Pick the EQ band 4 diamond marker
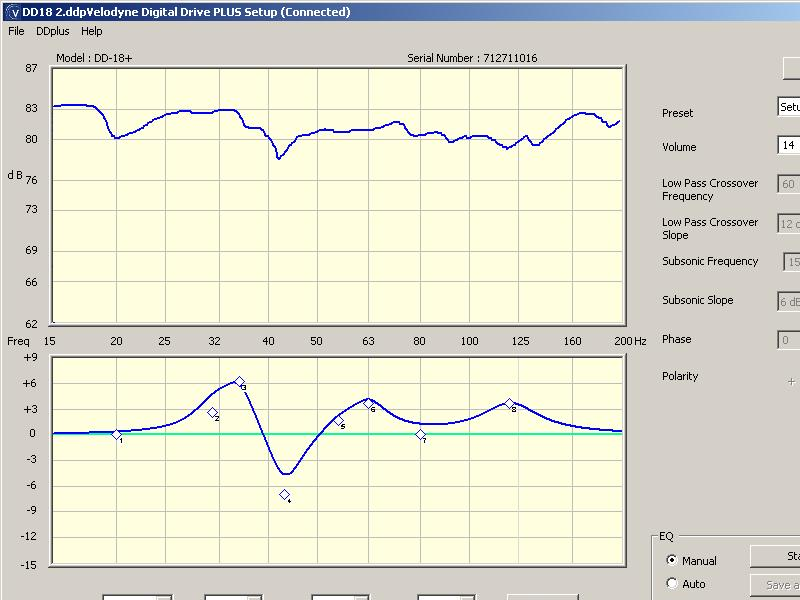The width and height of the screenshot is (800, 600). tap(285, 495)
